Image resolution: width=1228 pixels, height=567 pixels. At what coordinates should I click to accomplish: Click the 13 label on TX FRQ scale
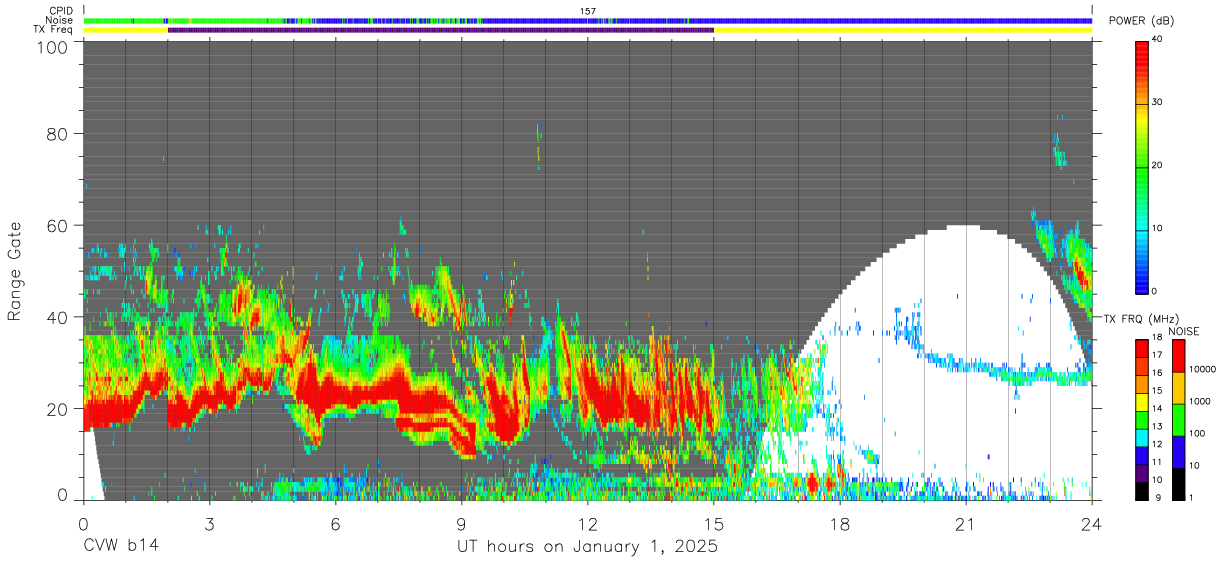[x=1156, y=427]
